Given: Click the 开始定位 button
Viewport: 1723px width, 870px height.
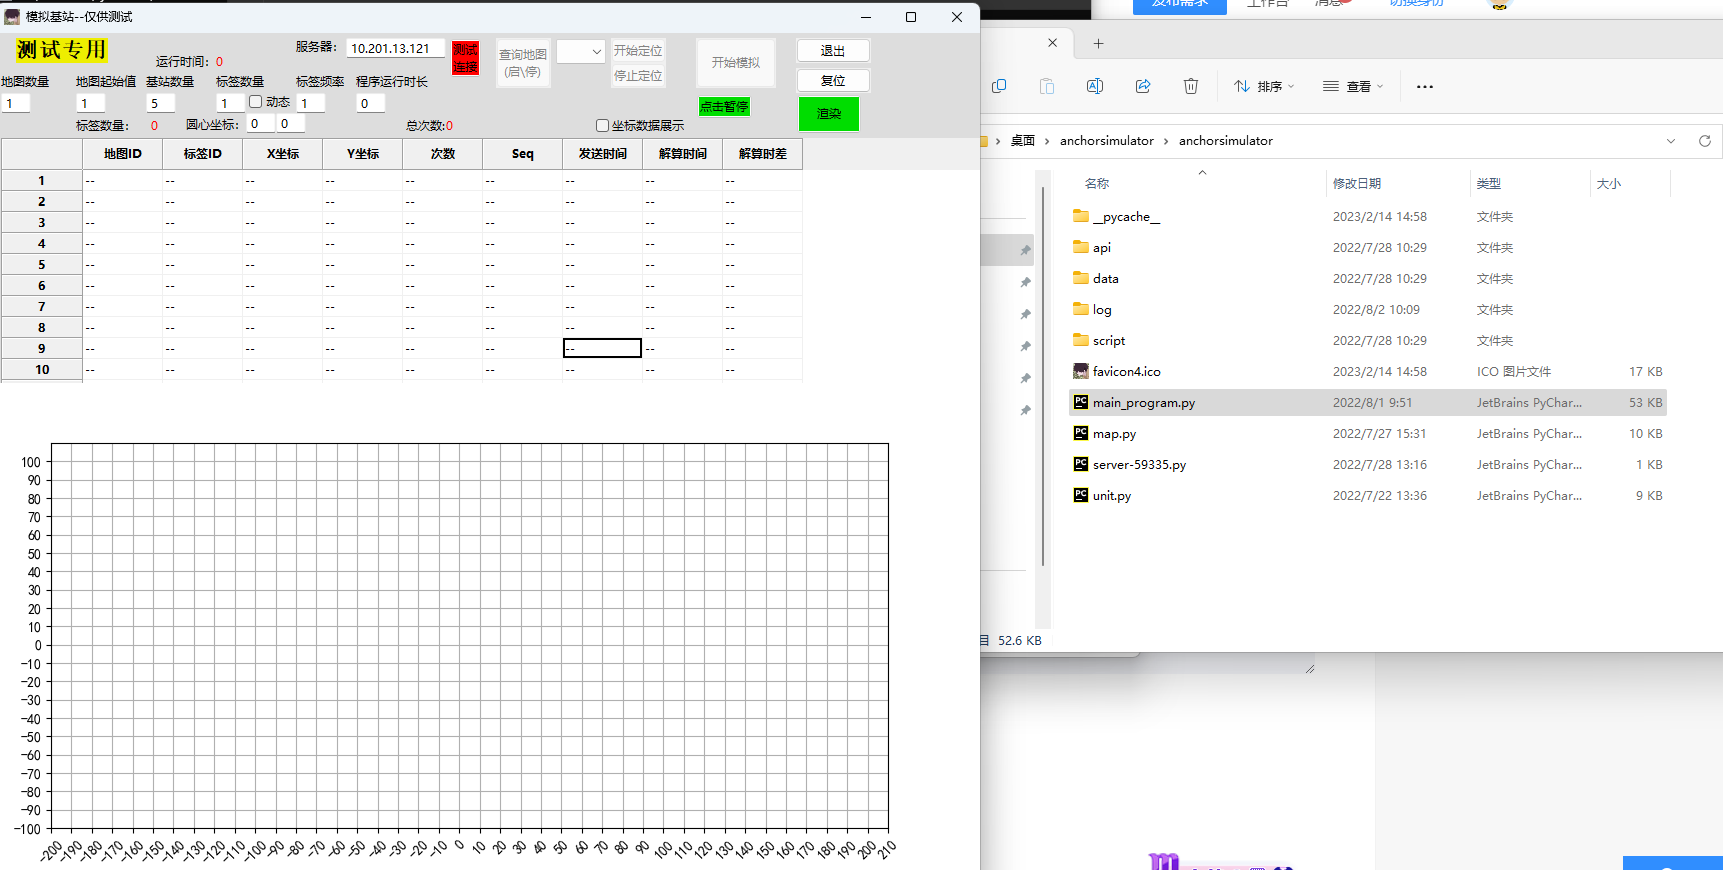Looking at the screenshot, I should click(638, 51).
